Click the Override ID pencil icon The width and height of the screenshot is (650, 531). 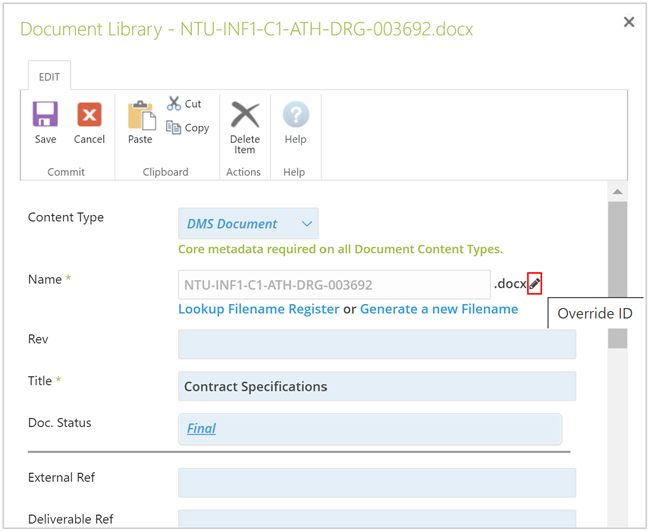(534, 284)
